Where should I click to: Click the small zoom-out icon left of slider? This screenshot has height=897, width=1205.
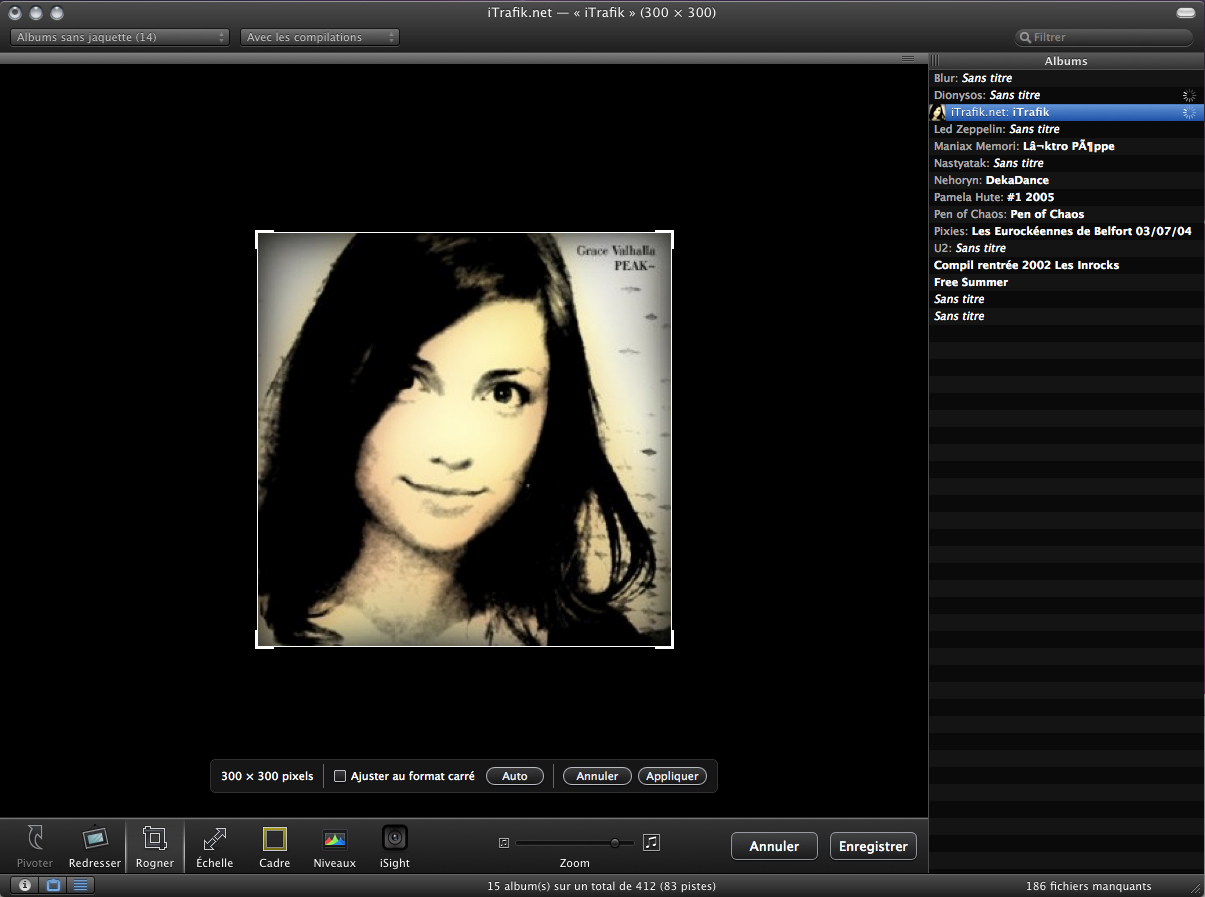click(x=504, y=843)
